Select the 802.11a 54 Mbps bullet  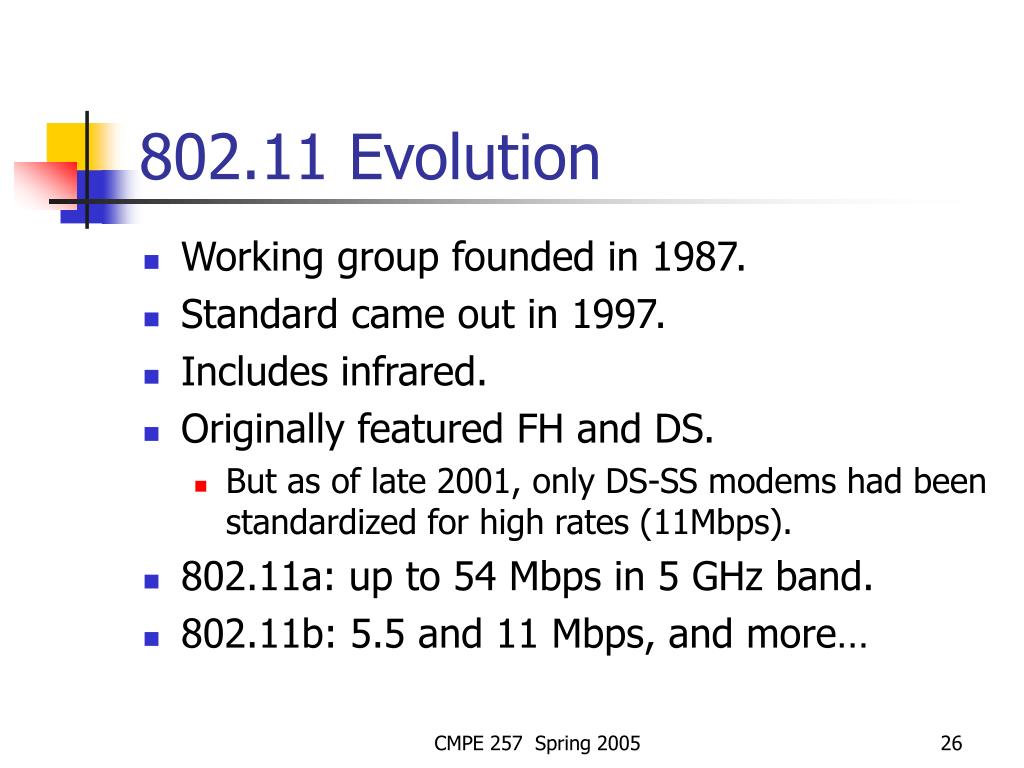coord(526,577)
